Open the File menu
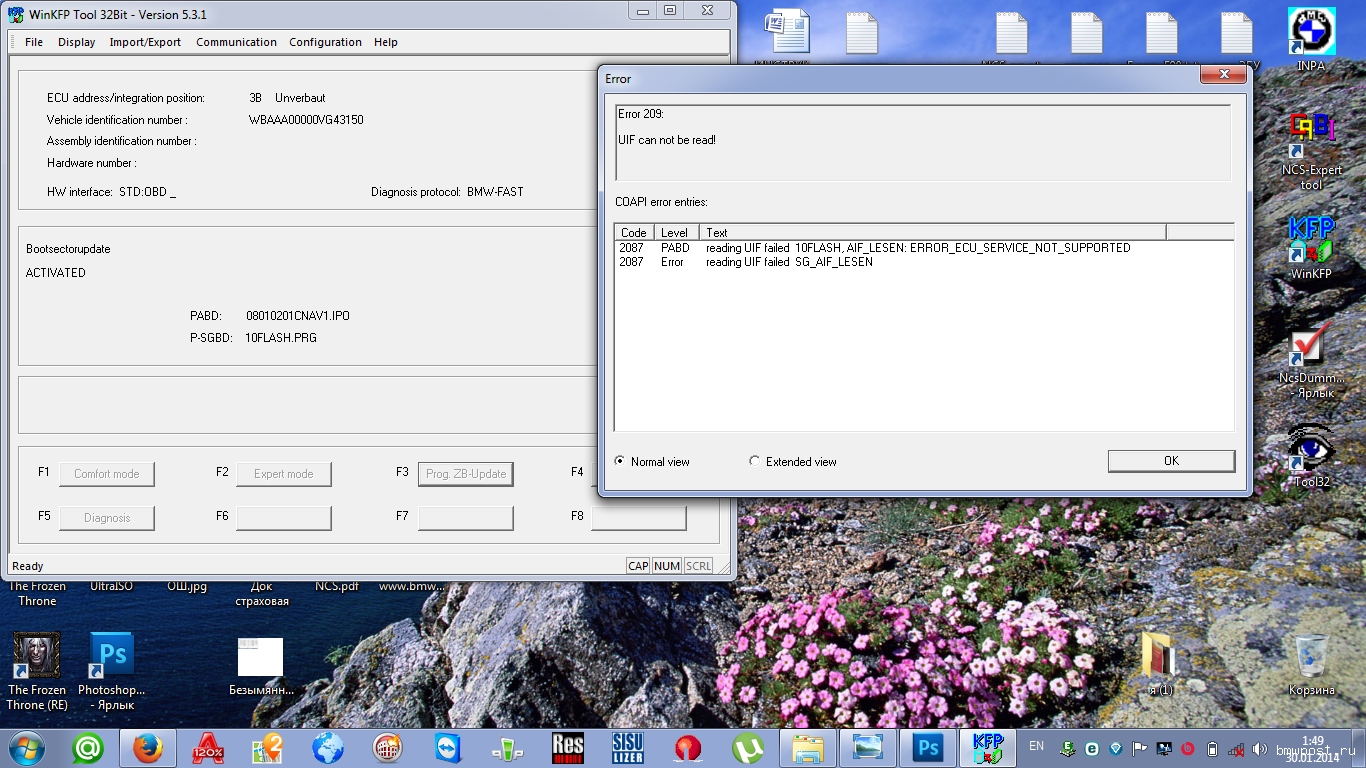The height and width of the screenshot is (768, 1366). click(34, 42)
